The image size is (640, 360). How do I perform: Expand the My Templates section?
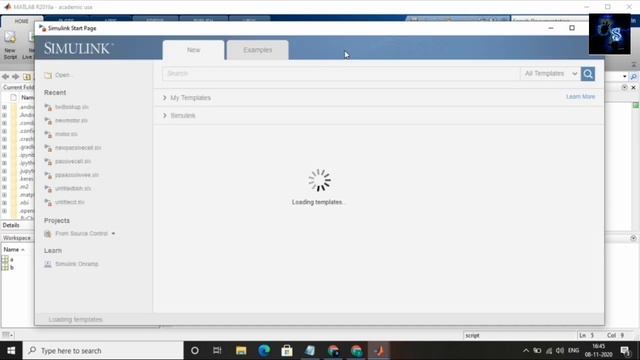[164, 98]
